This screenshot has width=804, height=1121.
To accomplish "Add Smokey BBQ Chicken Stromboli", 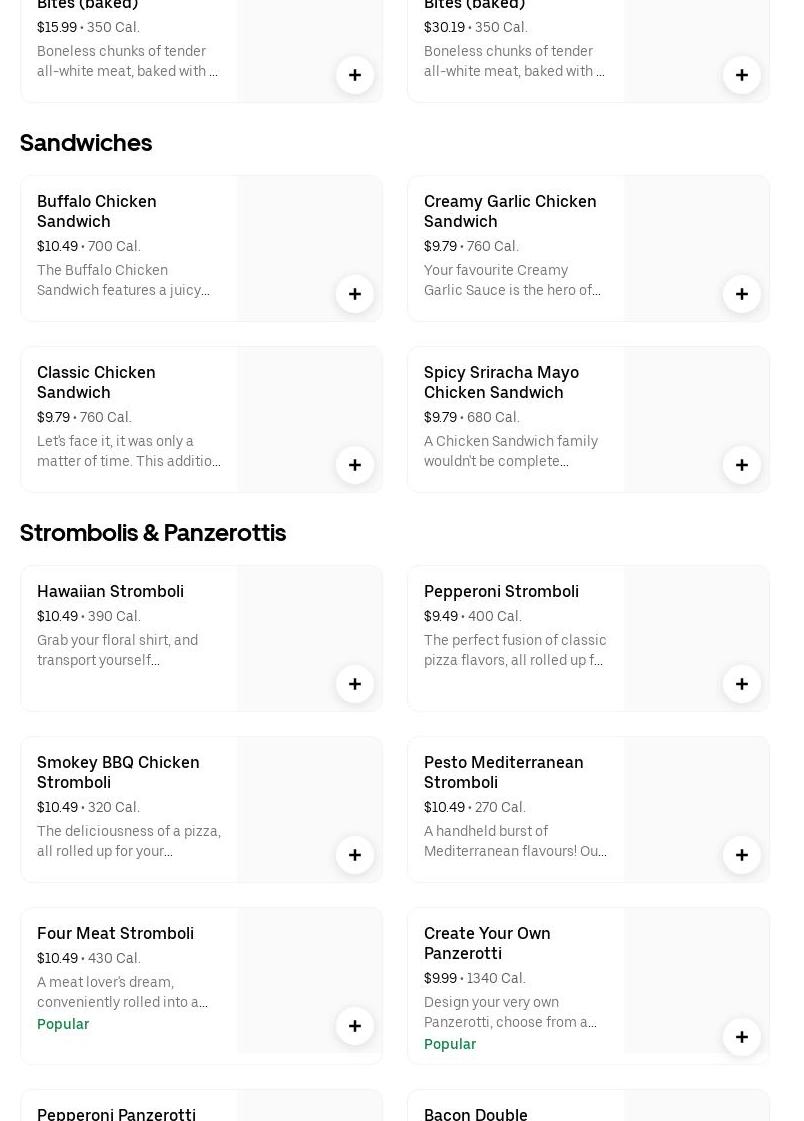I will pyautogui.click(x=355, y=855).
